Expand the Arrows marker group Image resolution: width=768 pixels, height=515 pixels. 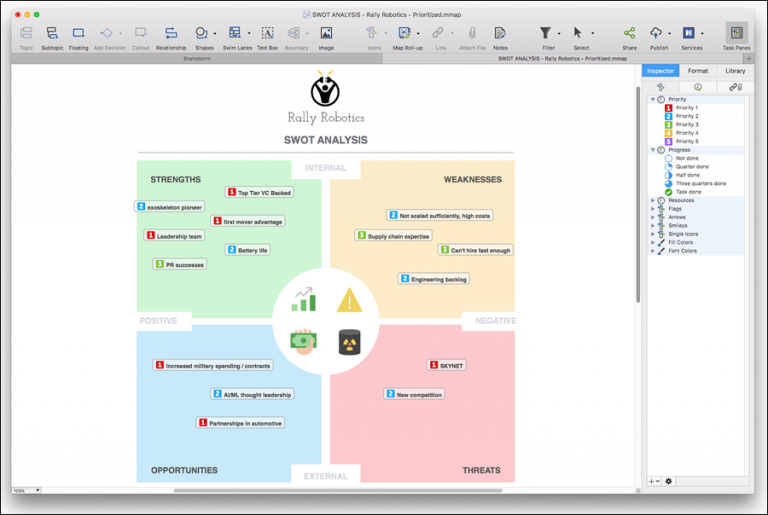[x=653, y=217]
